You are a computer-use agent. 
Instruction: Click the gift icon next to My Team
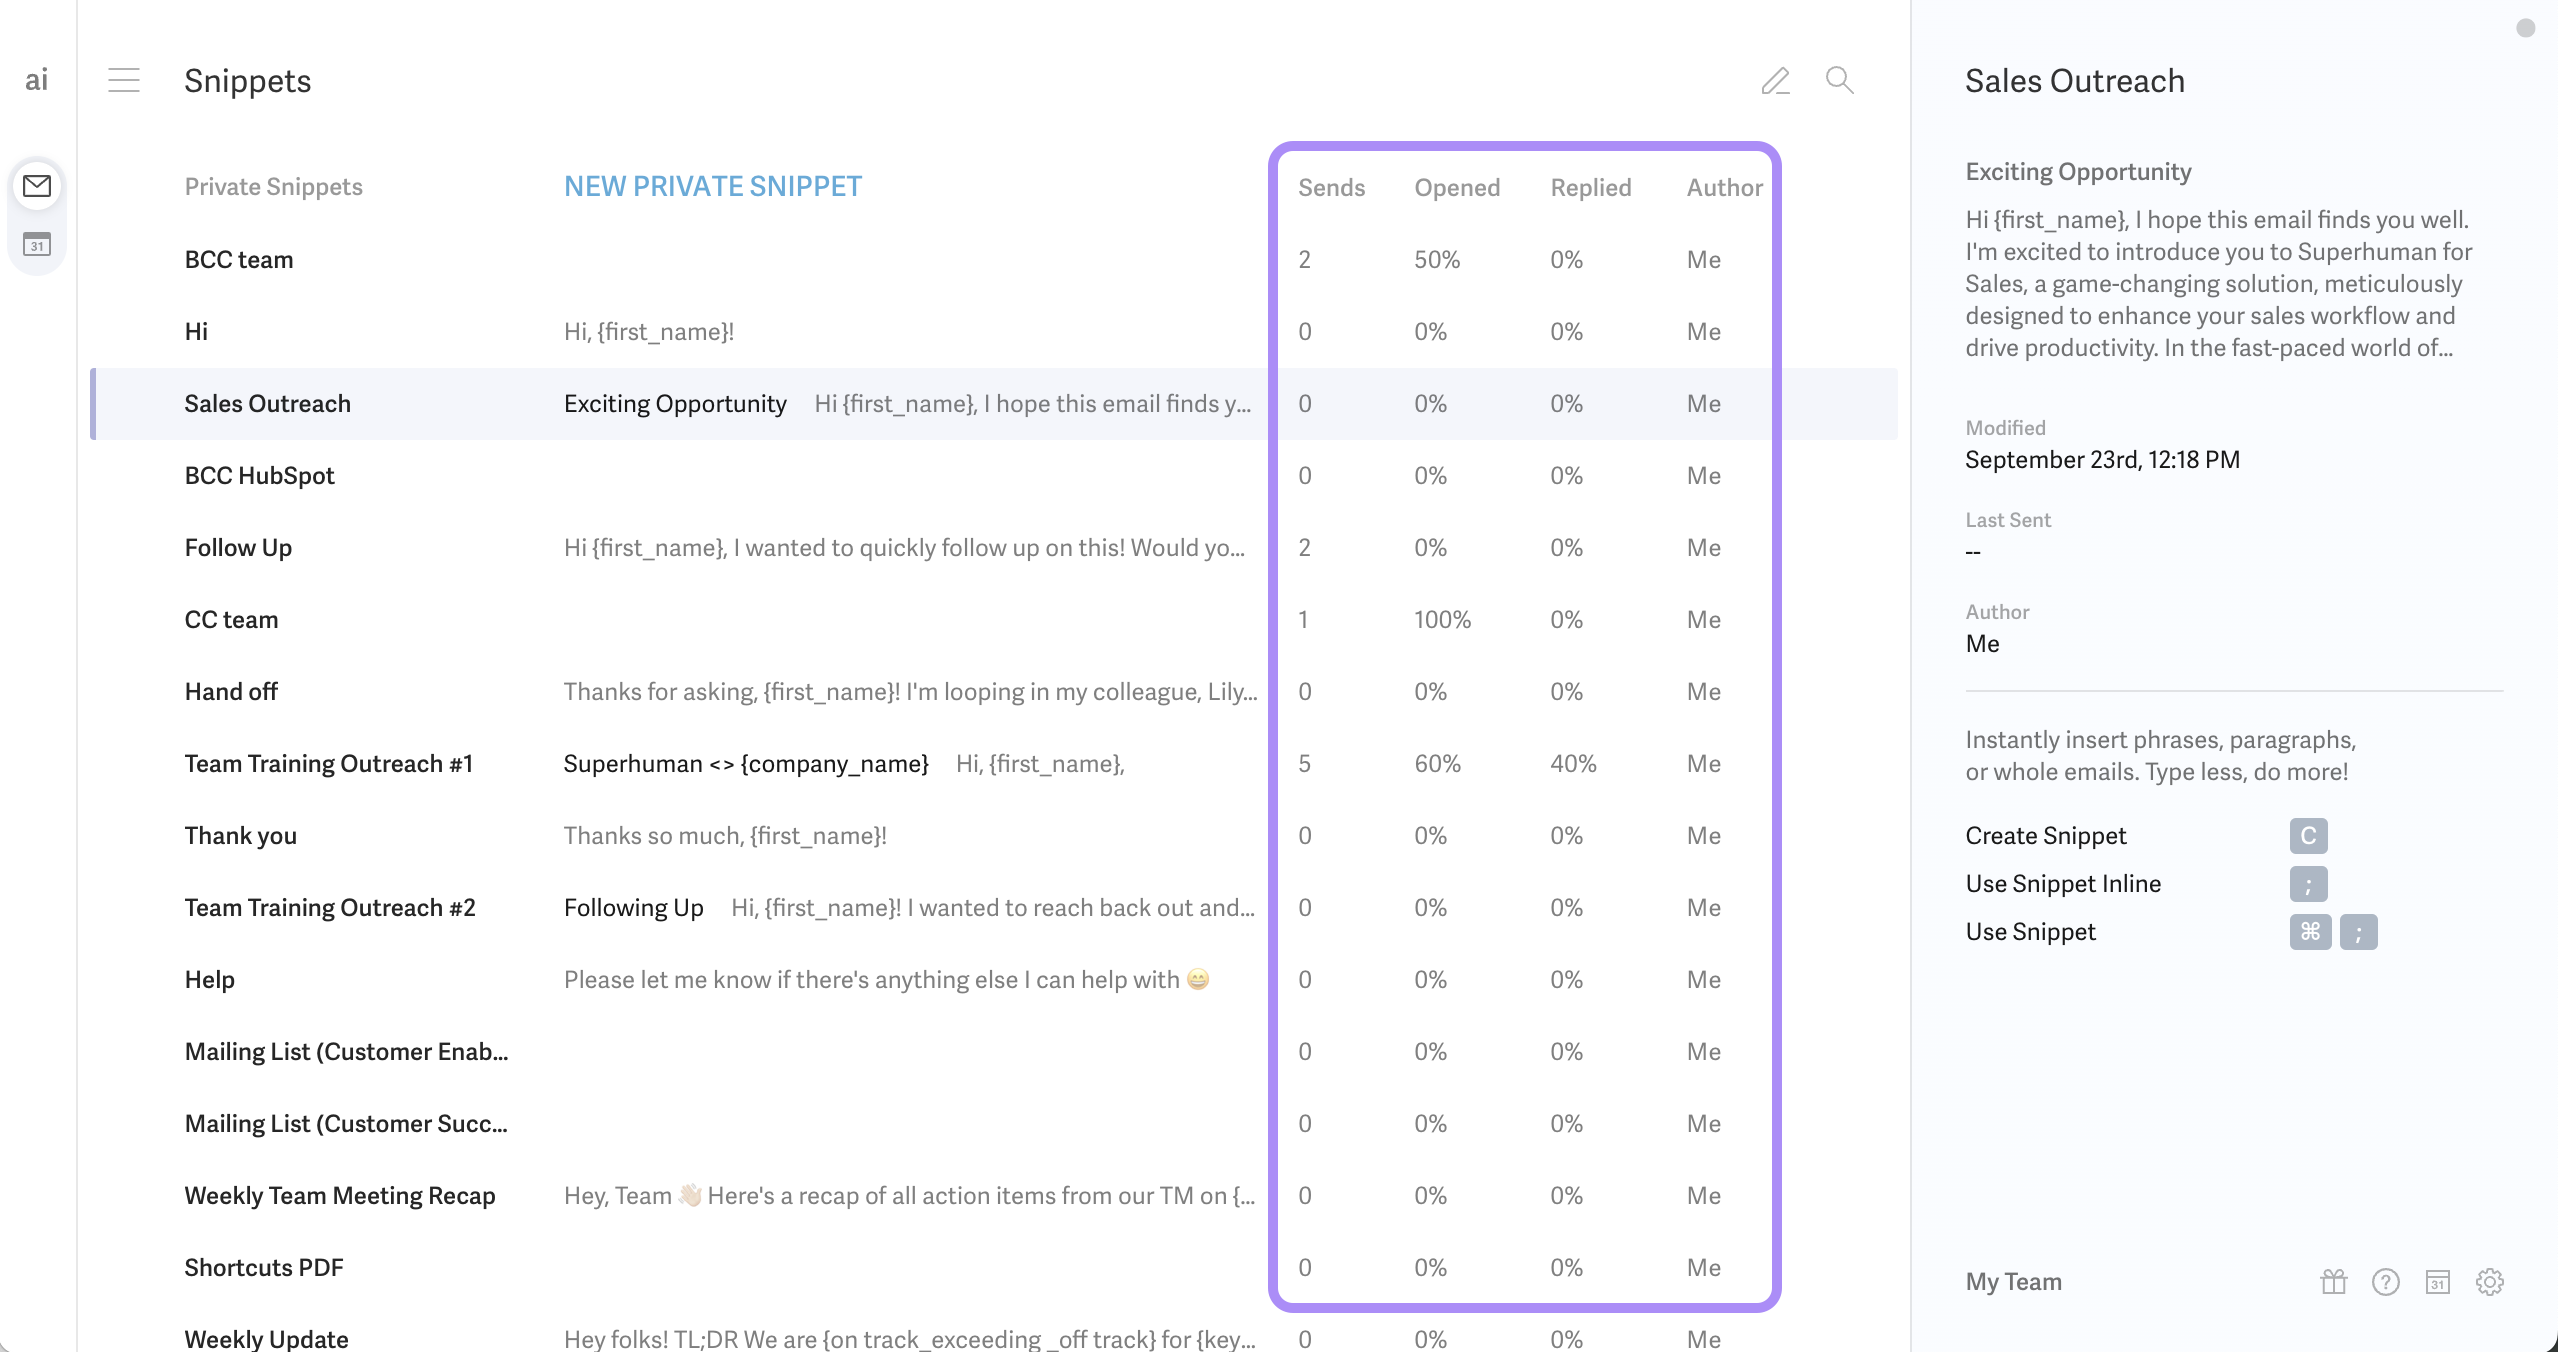pos(2333,1282)
